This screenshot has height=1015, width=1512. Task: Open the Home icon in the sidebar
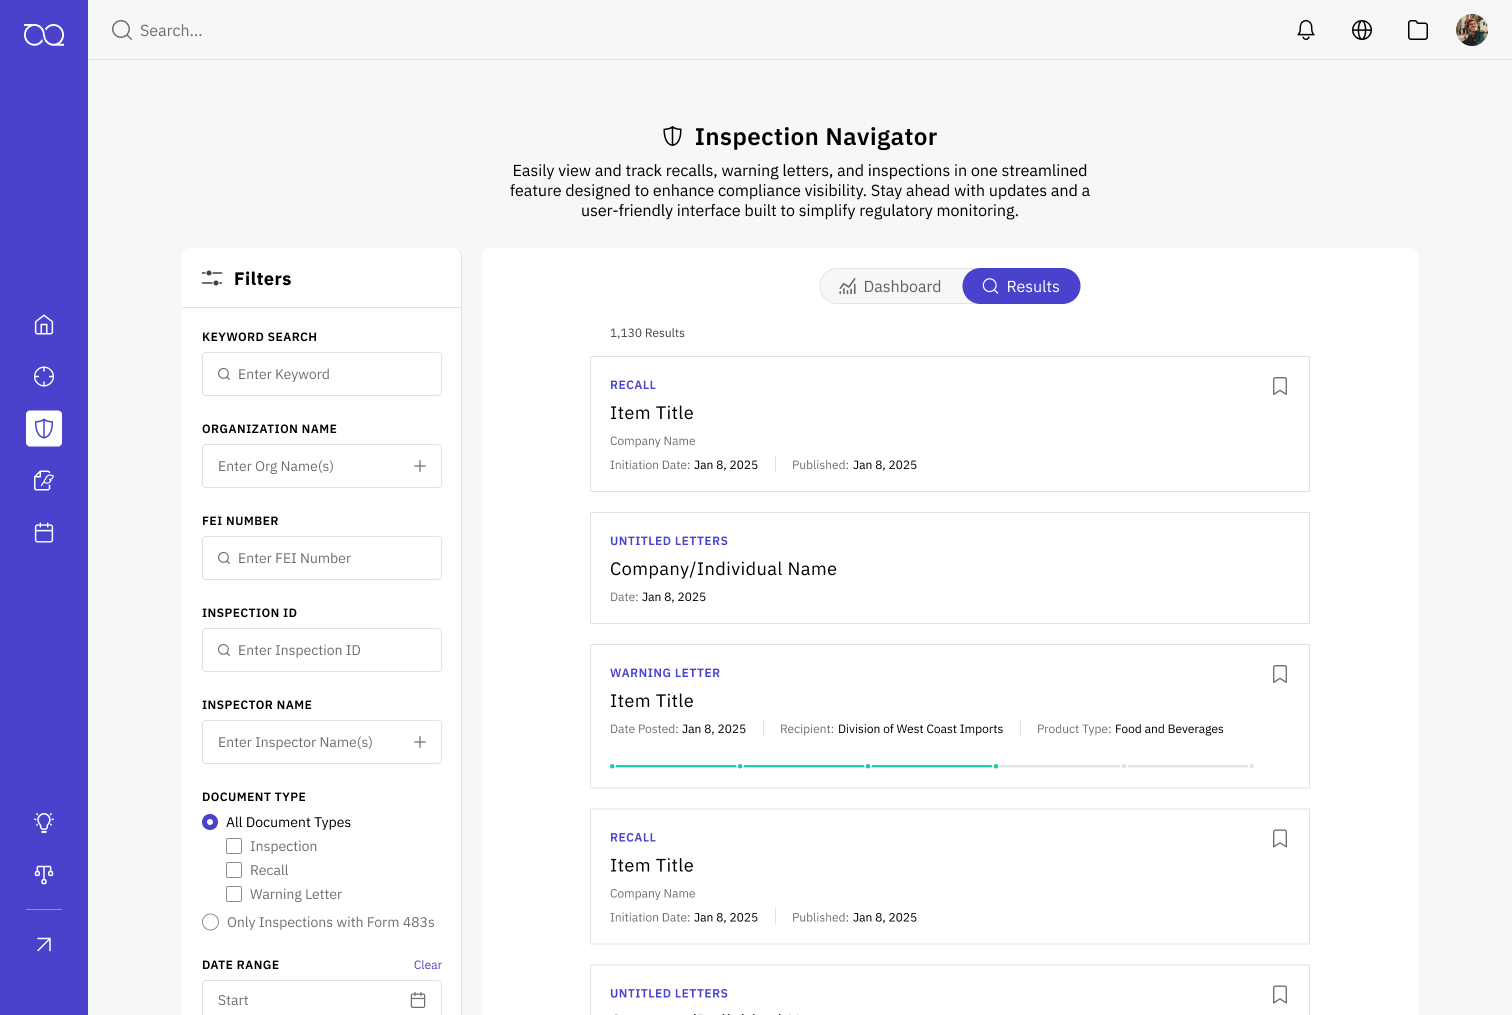click(x=44, y=324)
